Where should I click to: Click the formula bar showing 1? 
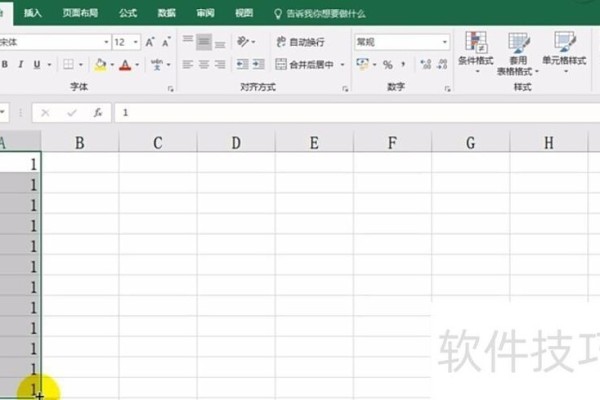point(357,113)
